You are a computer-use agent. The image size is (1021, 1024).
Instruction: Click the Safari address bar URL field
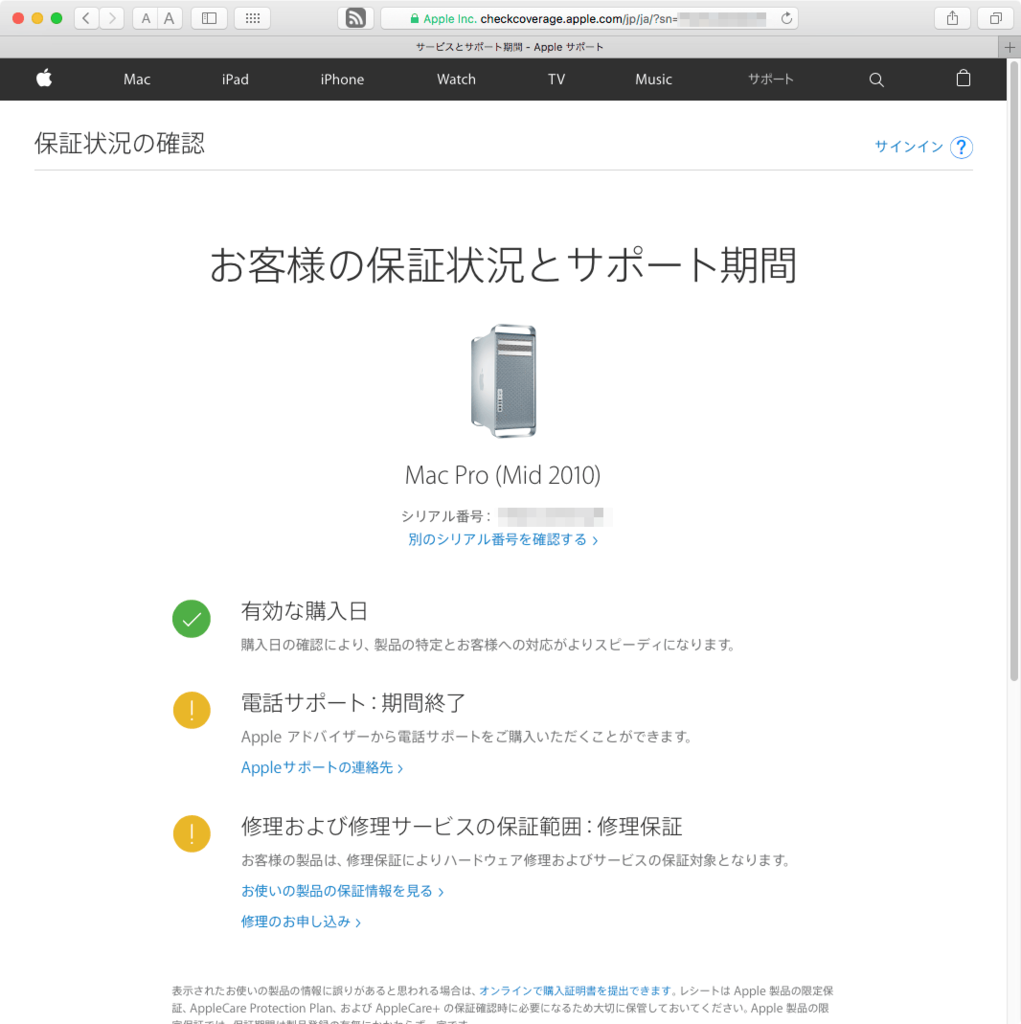(589, 18)
